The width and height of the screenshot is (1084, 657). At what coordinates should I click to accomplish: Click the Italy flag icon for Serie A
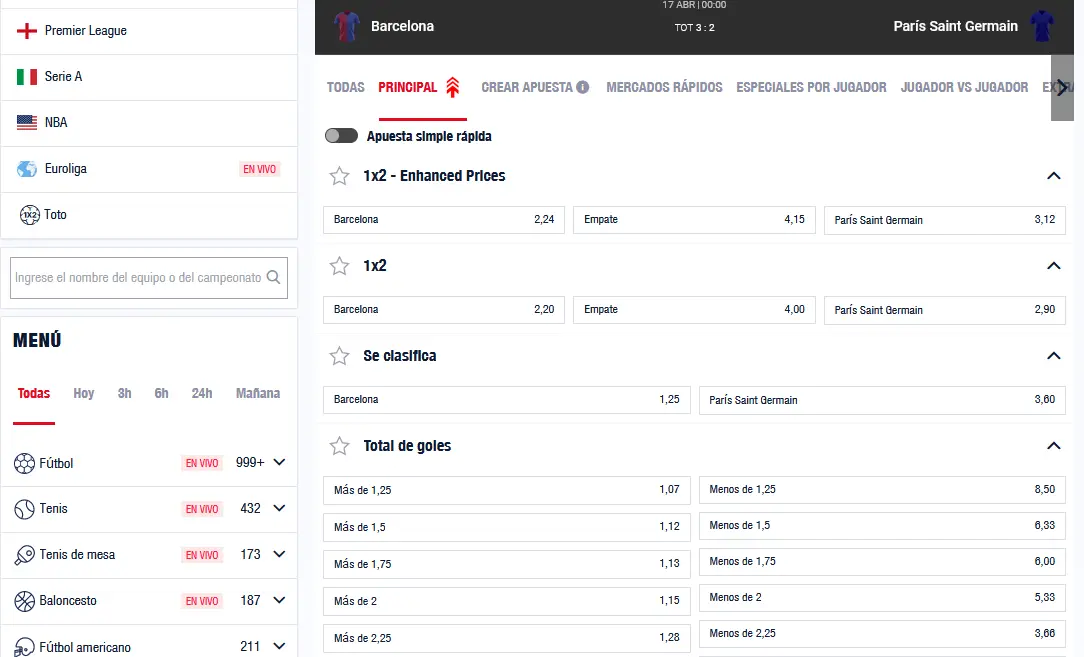tap(27, 77)
